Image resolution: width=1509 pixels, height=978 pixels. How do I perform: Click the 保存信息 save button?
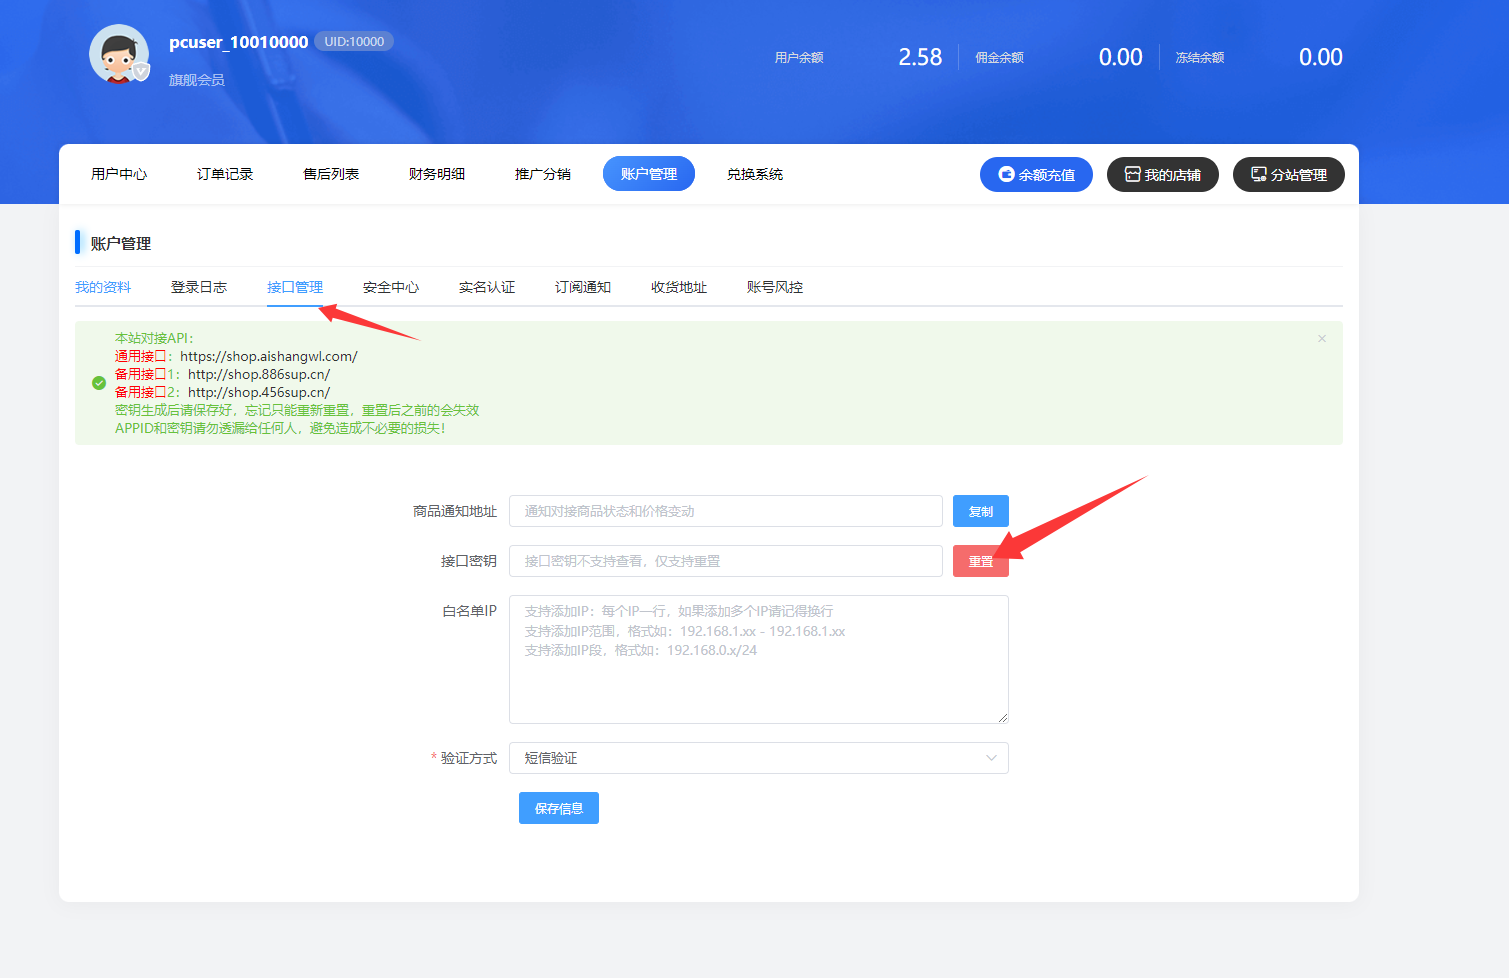pyautogui.click(x=558, y=808)
